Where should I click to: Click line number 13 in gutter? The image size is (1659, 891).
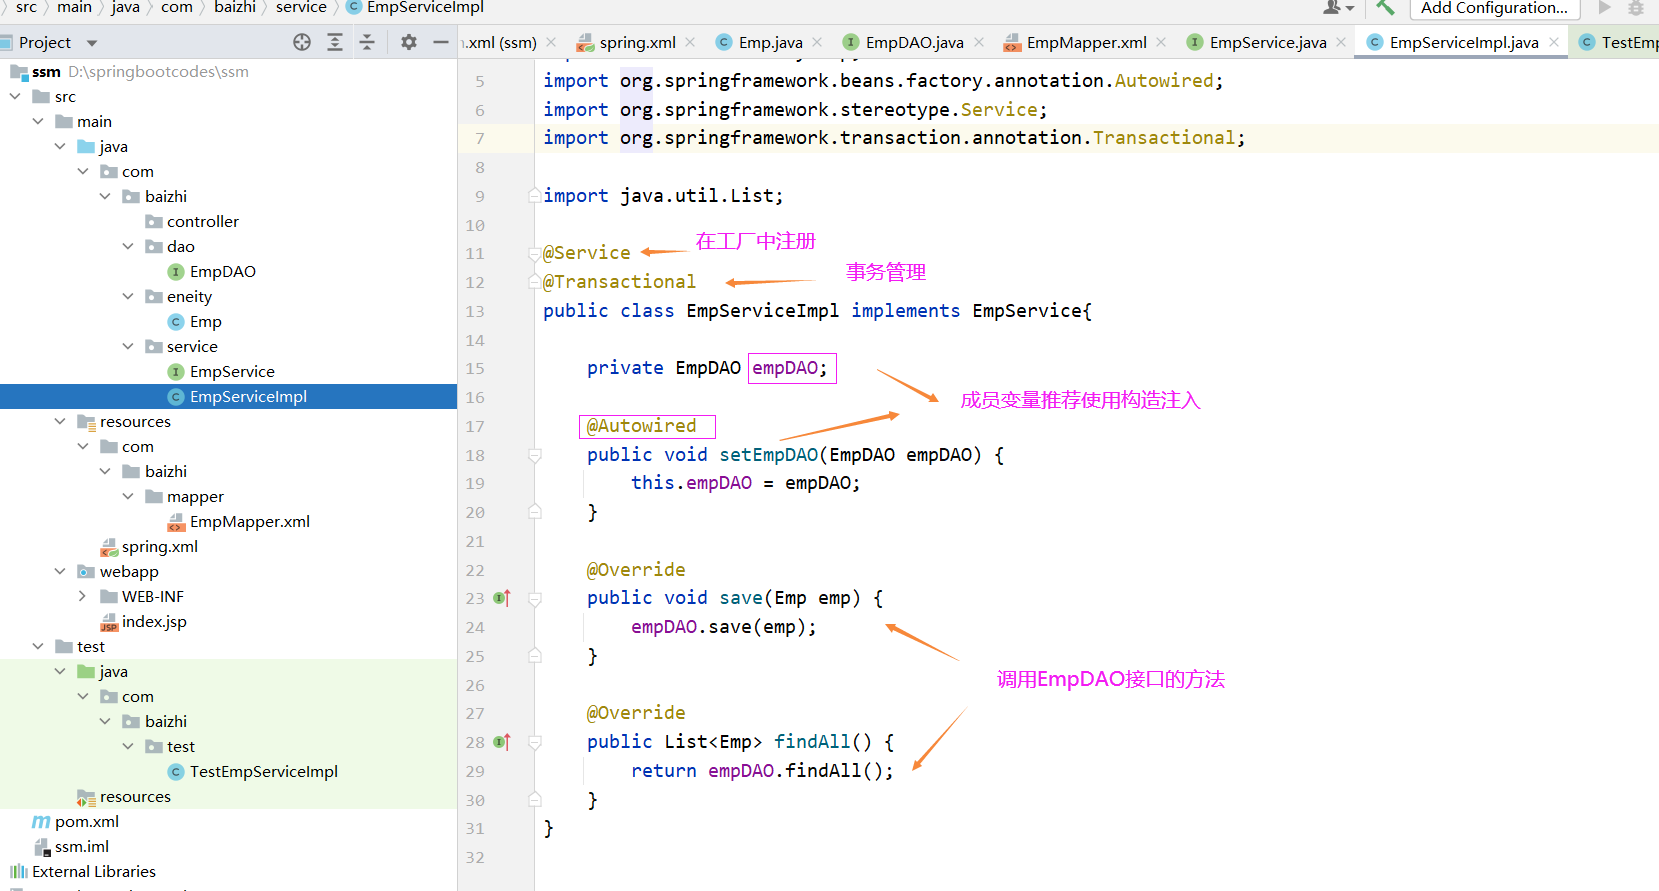coord(475,311)
